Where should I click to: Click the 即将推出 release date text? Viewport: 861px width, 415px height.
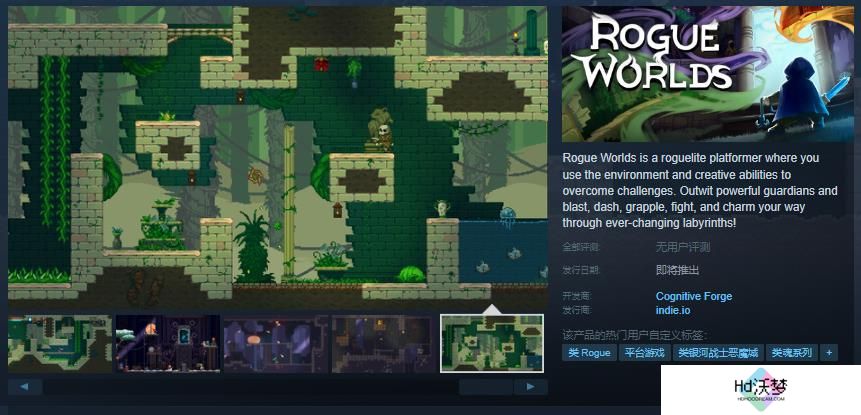click(677, 270)
